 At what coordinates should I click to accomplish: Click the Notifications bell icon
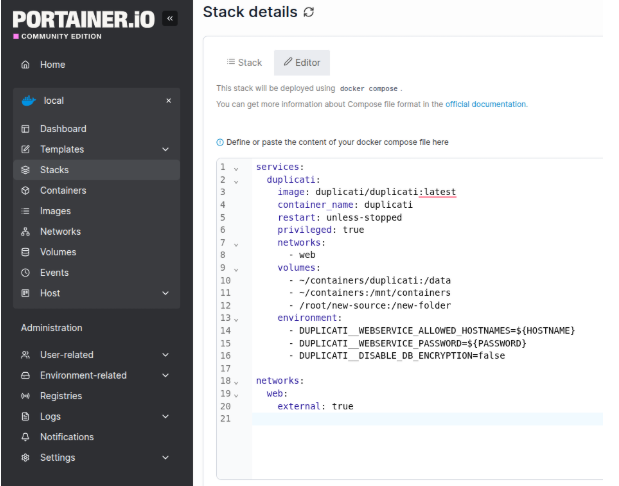[x=25, y=437]
